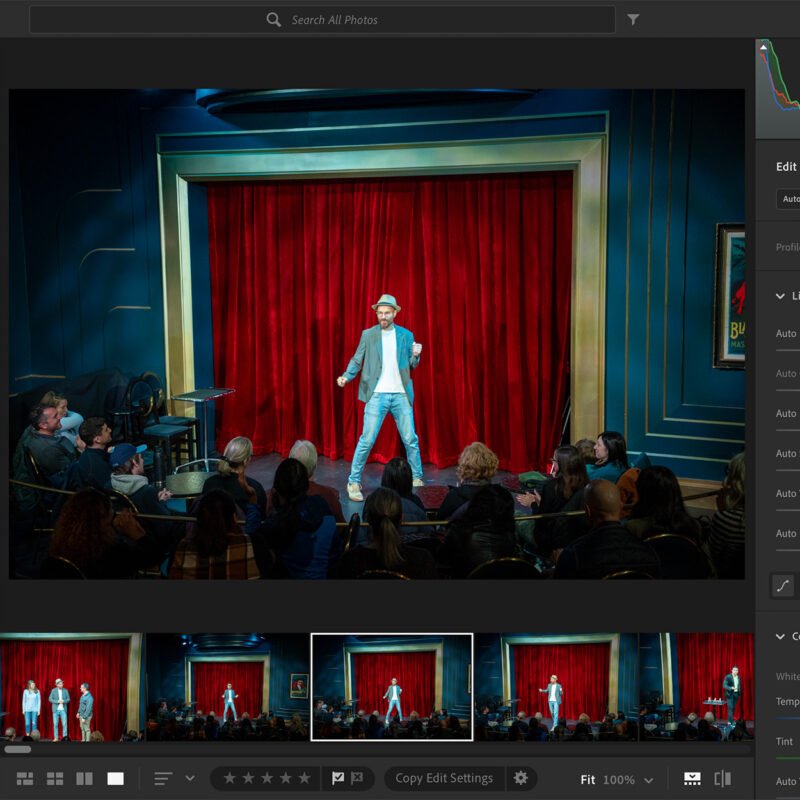Flag photo as rejected
Viewport: 800px width, 800px height.
357,778
